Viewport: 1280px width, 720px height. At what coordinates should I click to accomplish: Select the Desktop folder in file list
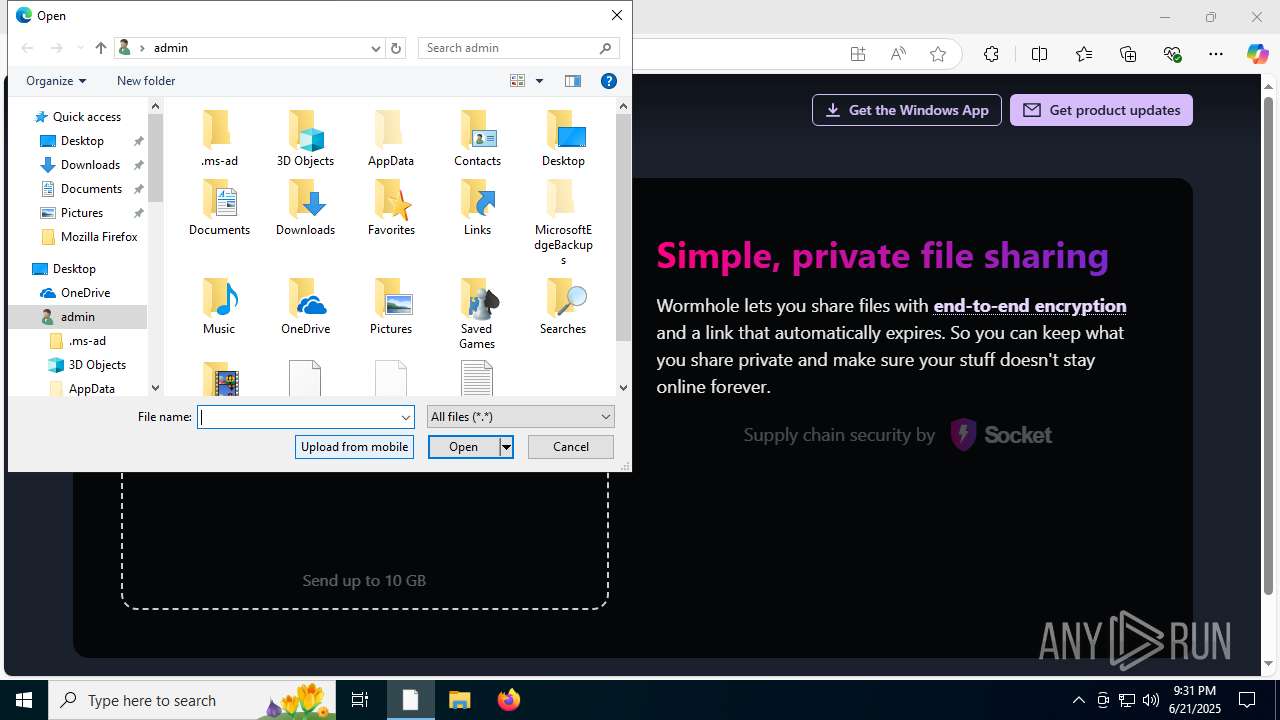tap(563, 138)
